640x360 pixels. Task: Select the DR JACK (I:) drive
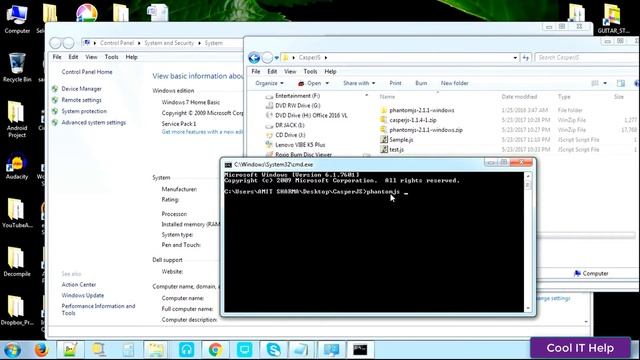point(289,125)
